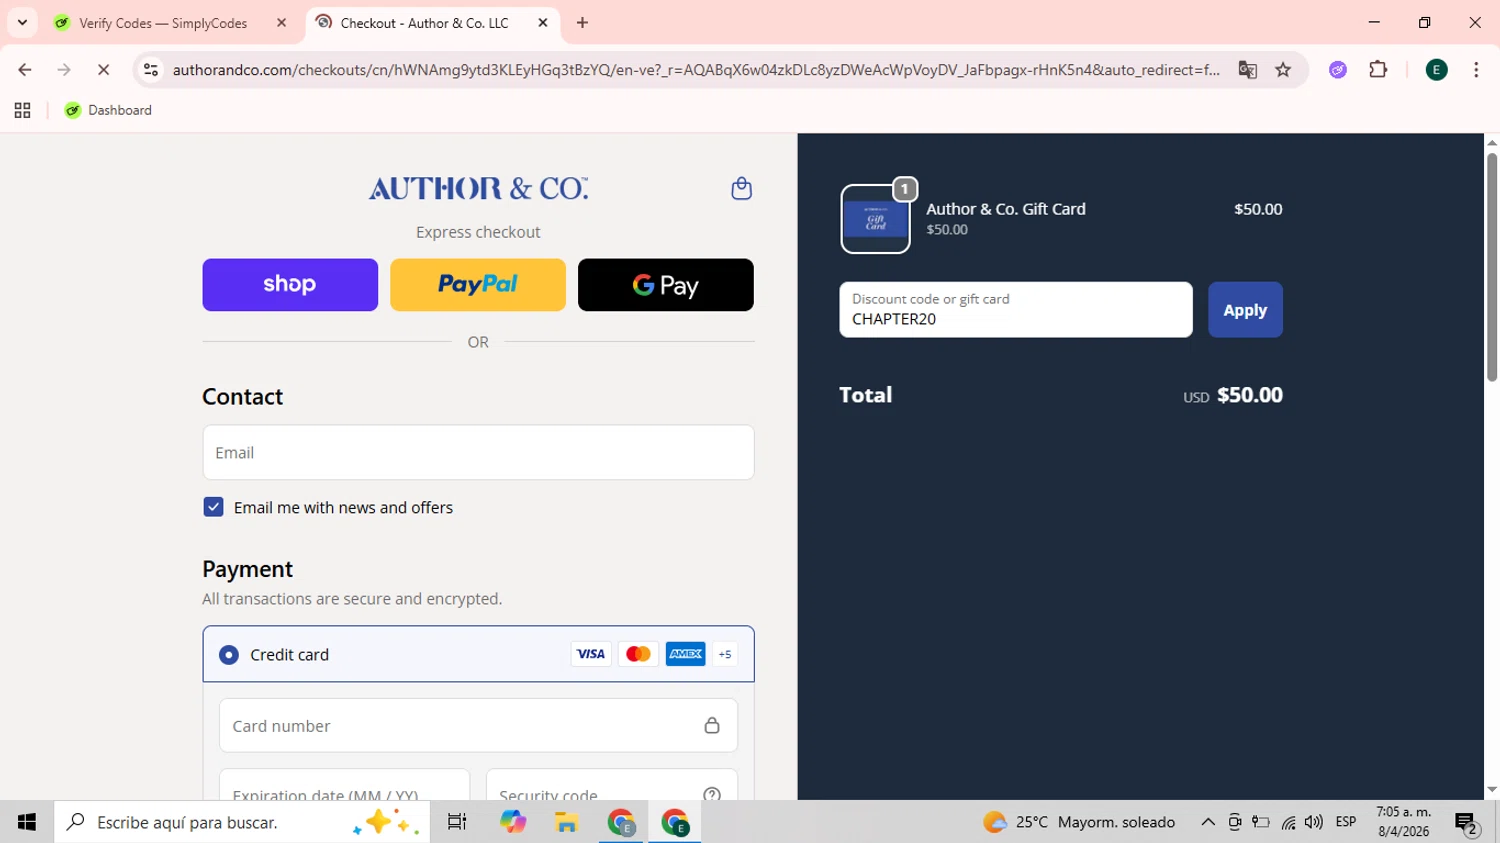Switch to Verify Codes — SimplyCodes tab
This screenshot has height=843, width=1500.
pos(164,23)
